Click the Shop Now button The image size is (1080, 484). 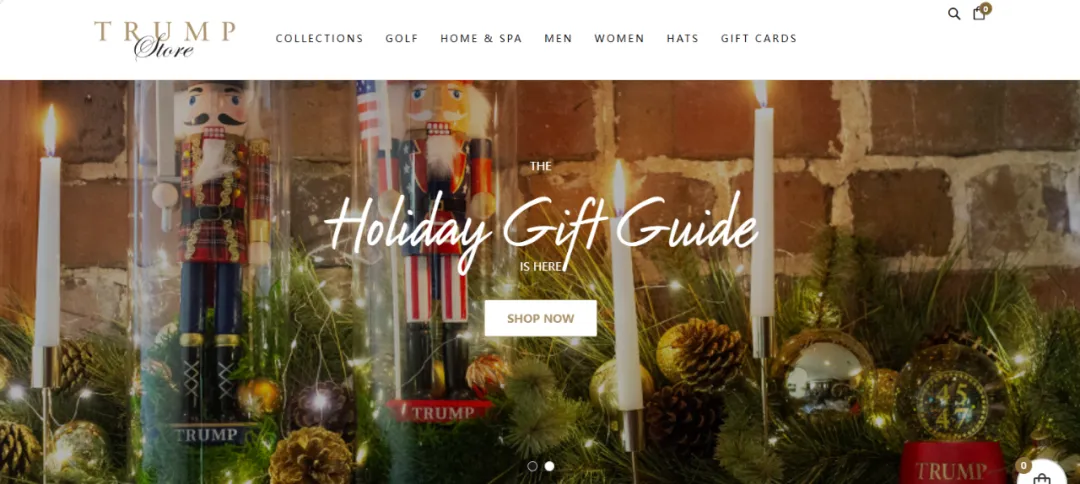(541, 318)
